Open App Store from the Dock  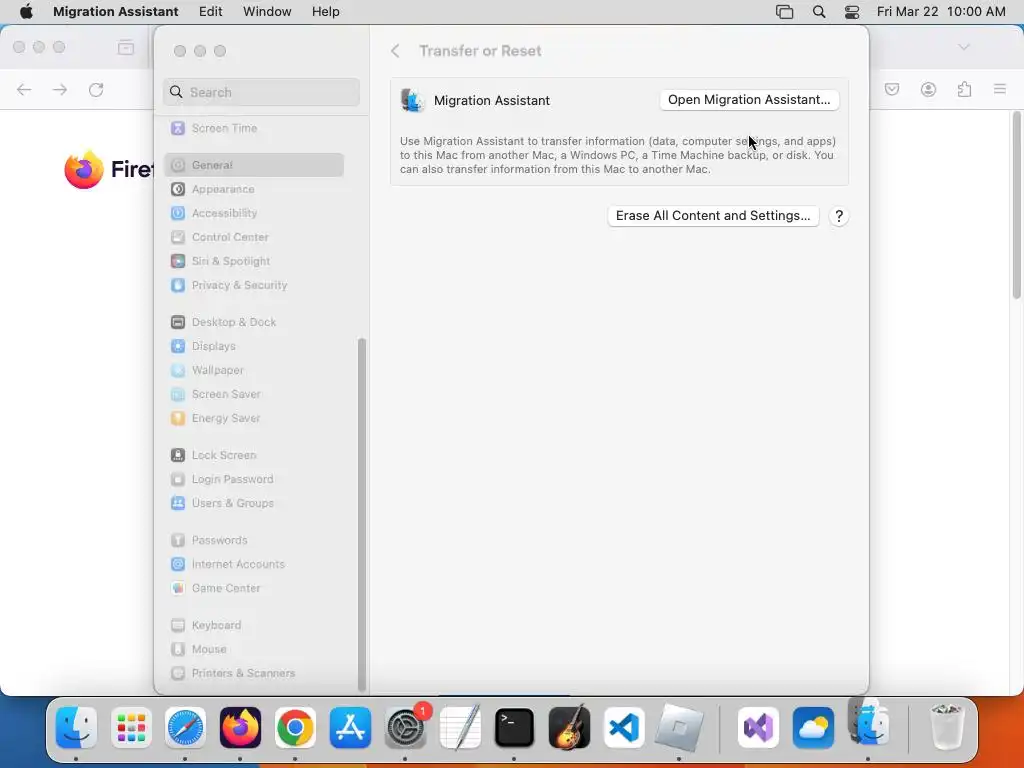tap(350, 728)
